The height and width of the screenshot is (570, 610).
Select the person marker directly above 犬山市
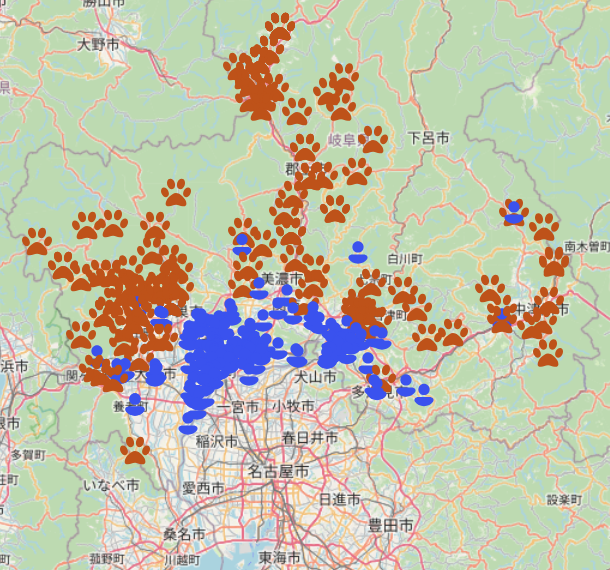click(298, 355)
